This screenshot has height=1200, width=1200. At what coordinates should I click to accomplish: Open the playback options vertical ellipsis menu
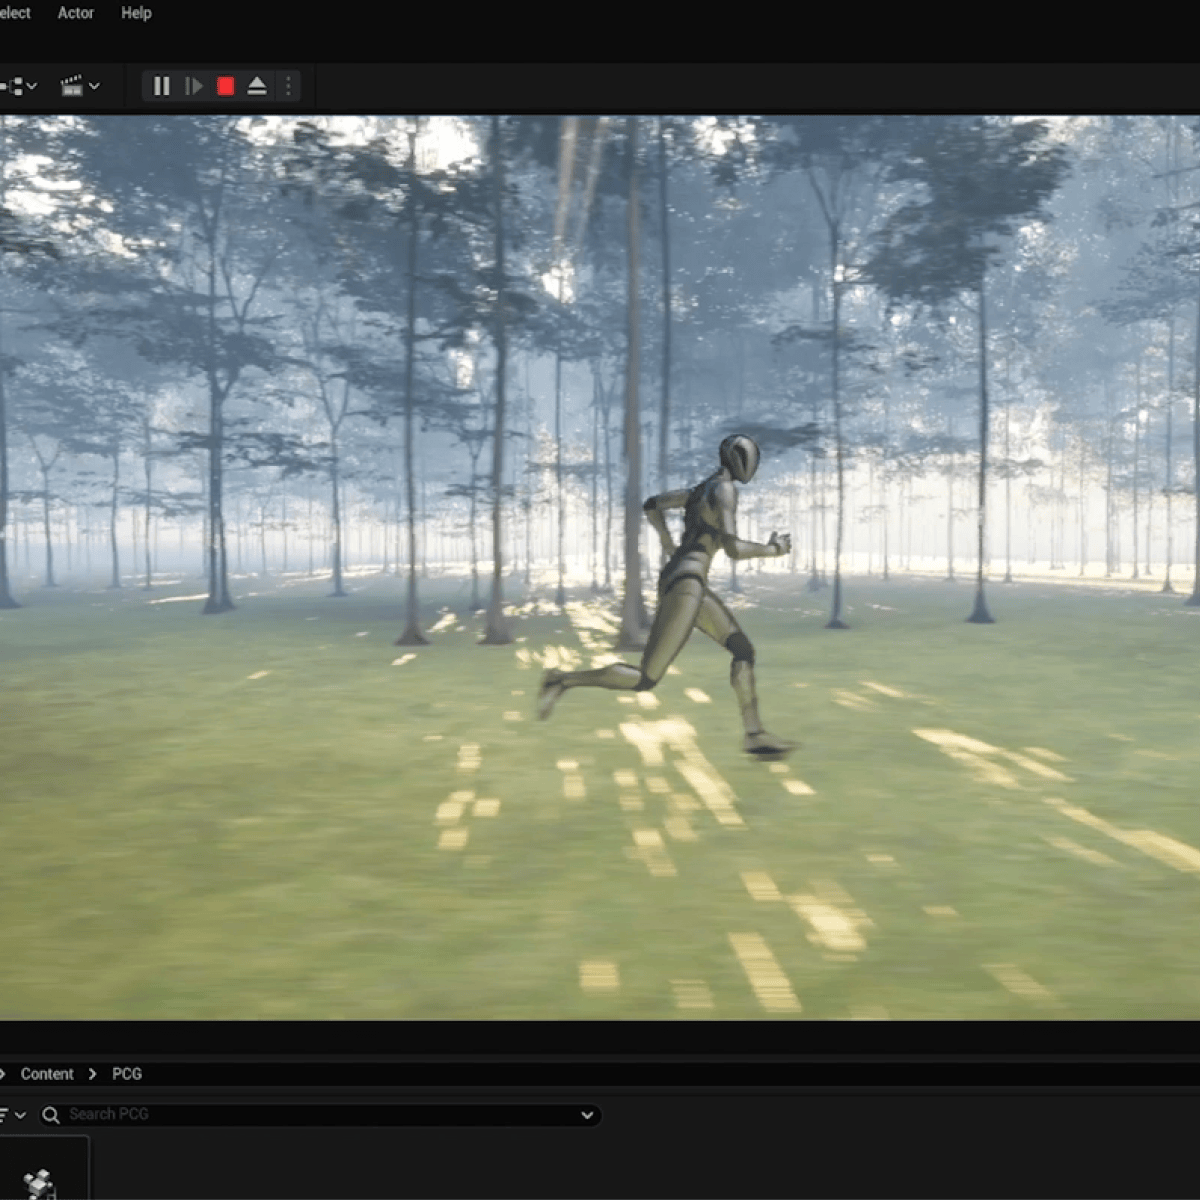pos(288,86)
